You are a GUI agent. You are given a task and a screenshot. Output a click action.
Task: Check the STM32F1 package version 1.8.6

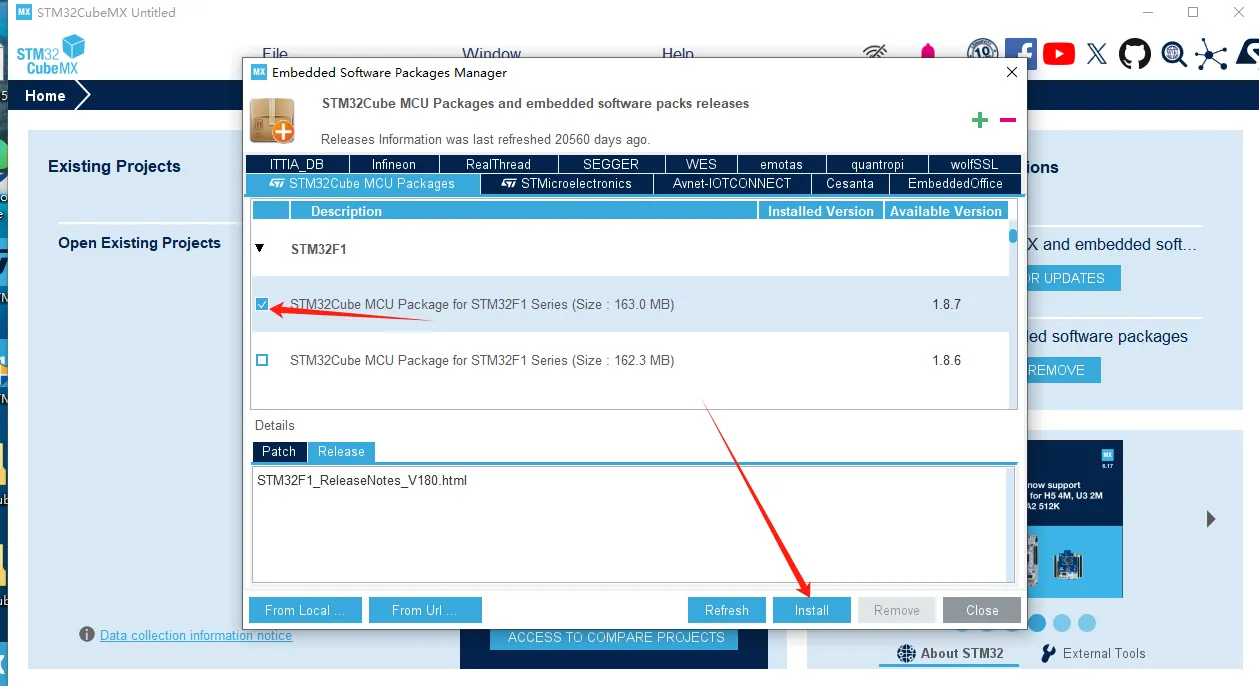click(x=262, y=360)
